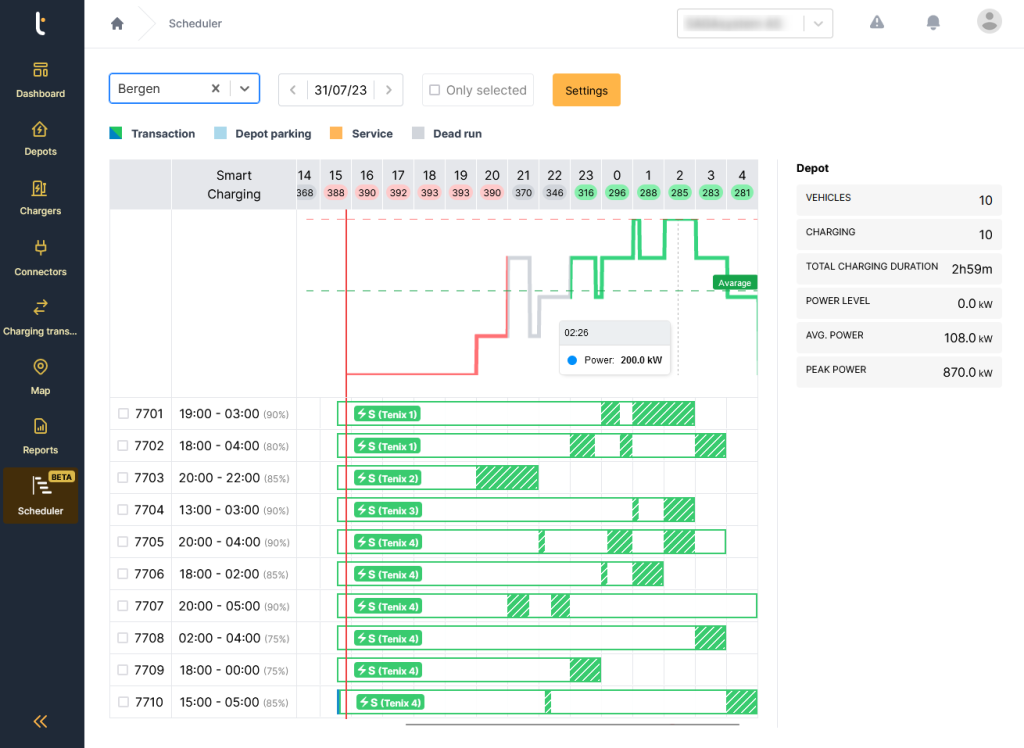
Task: Enable the Only selected checkbox
Action: (x=434, y=90)
